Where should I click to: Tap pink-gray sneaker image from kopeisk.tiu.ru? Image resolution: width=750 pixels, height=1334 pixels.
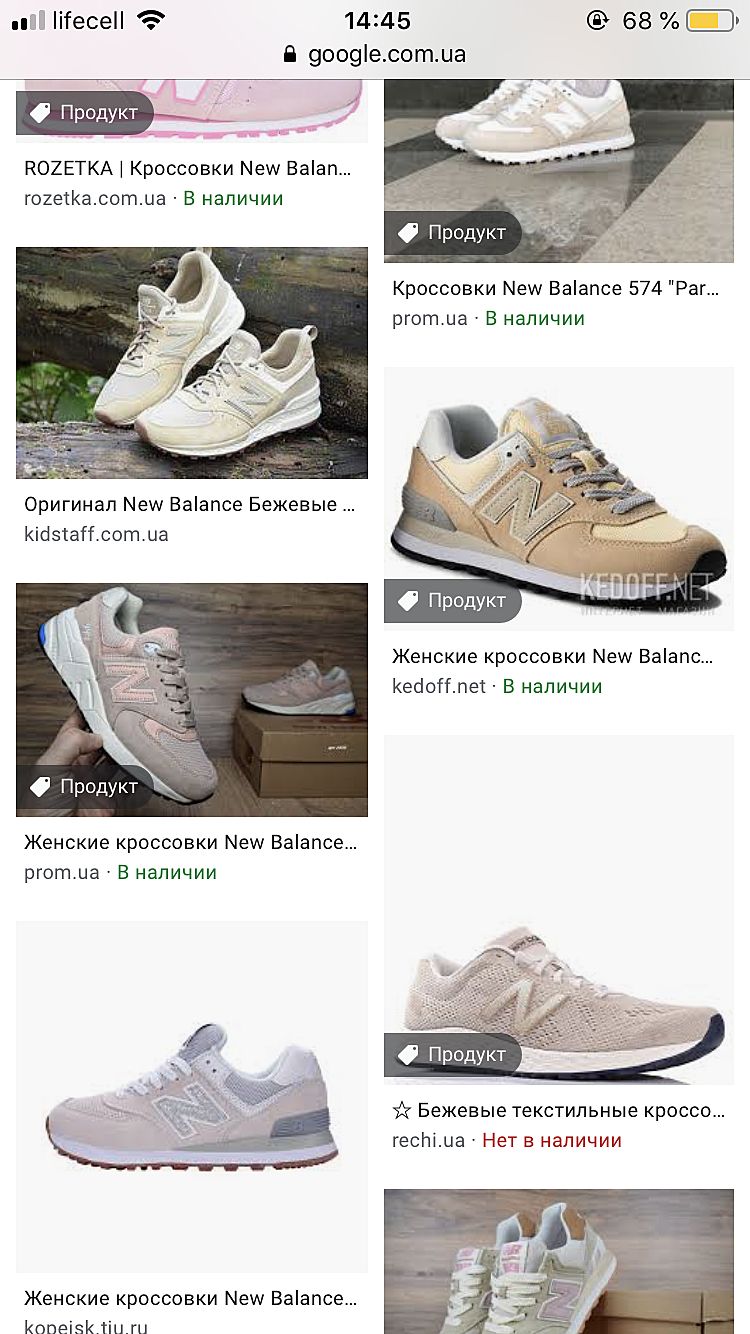(192, 1097)
